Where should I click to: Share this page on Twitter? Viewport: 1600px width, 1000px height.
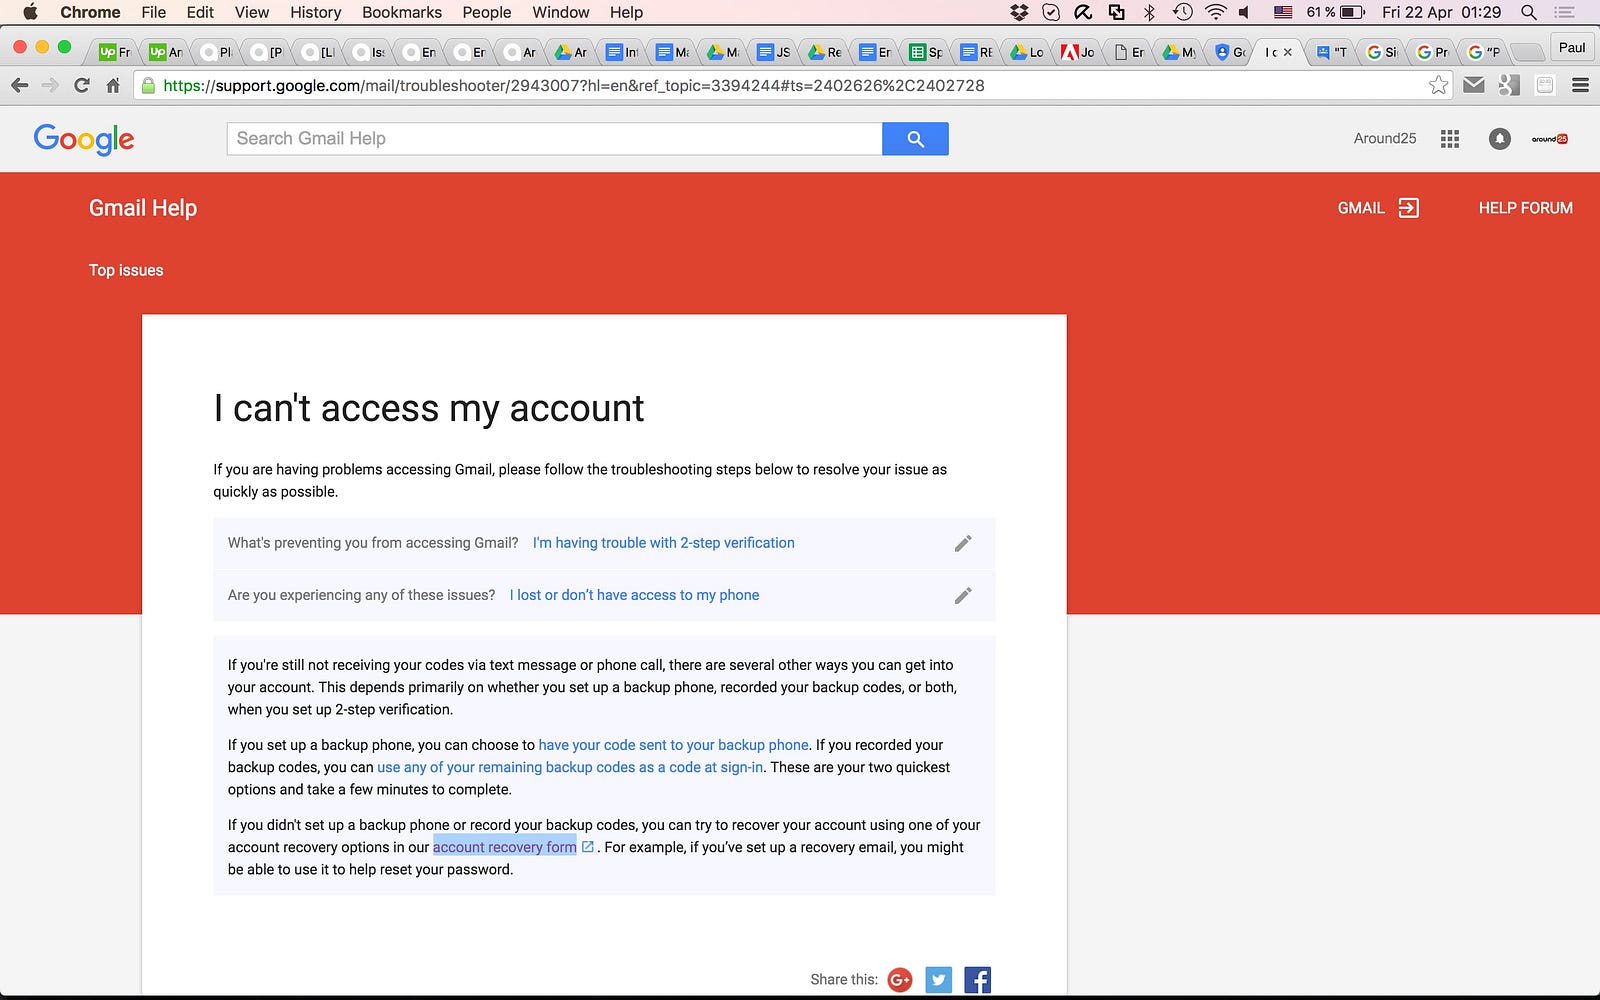coord(938,980)
